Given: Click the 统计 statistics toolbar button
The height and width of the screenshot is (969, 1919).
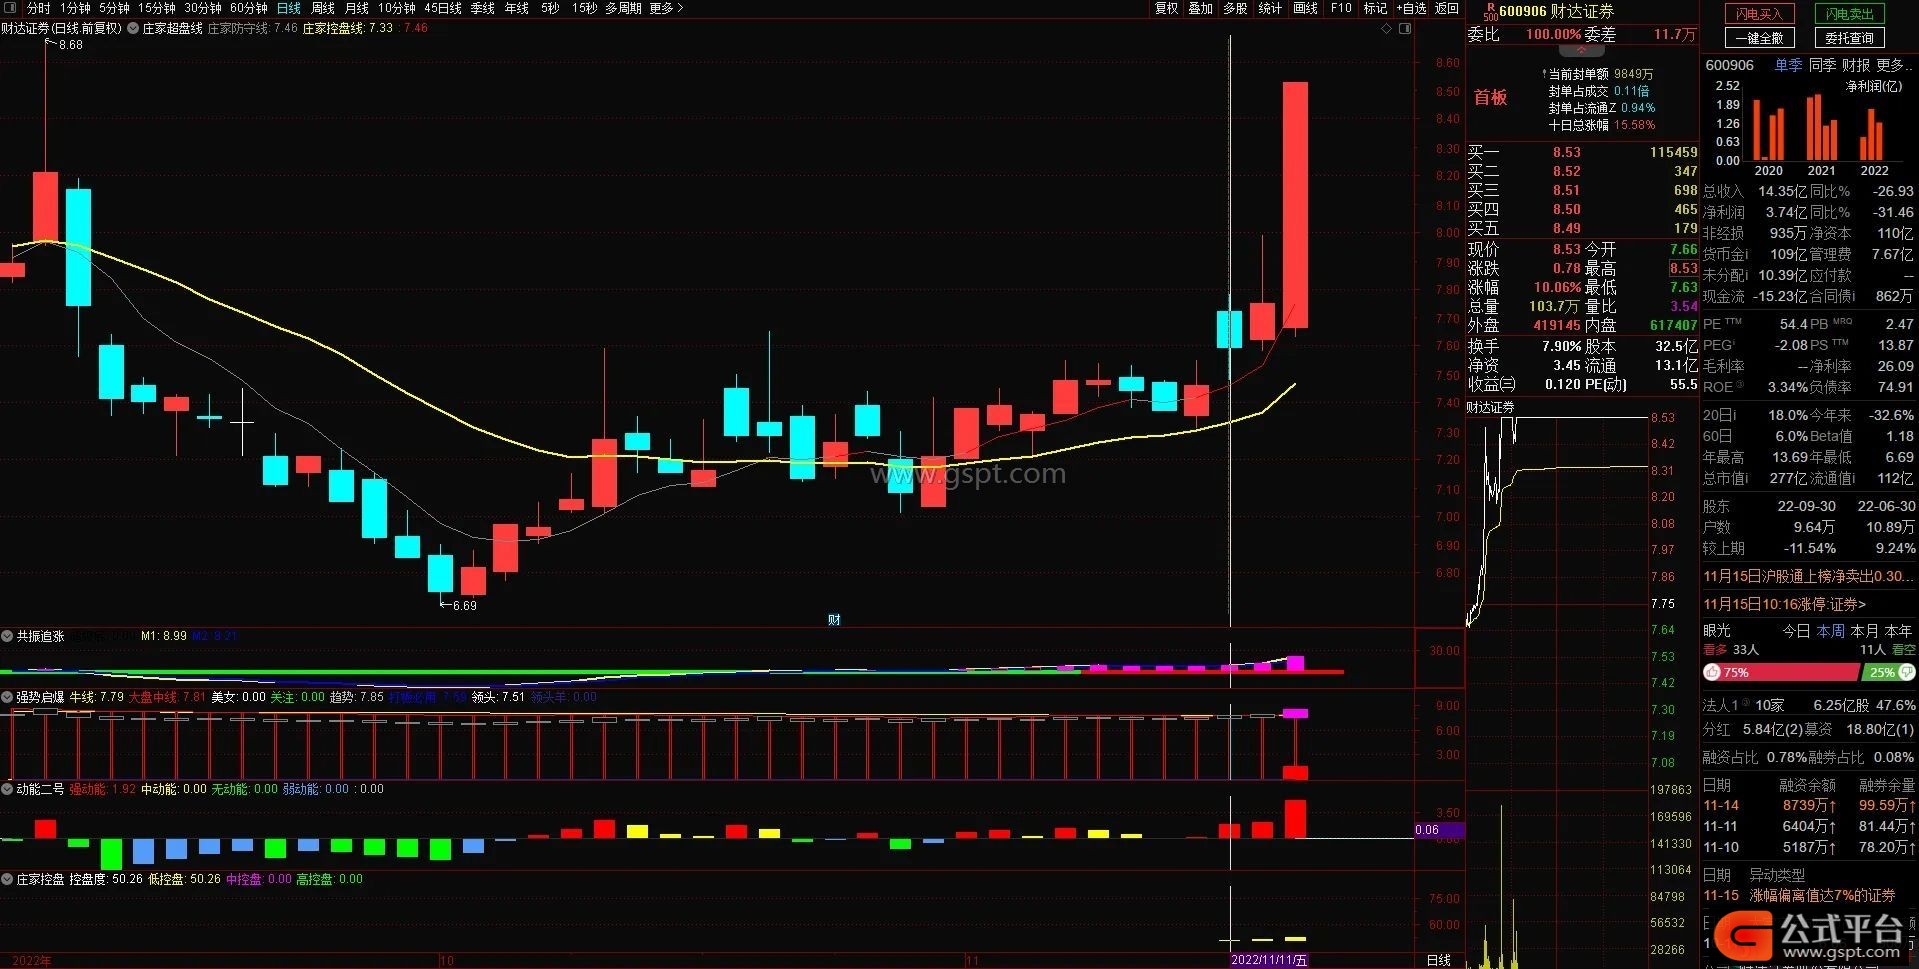Looking at the screenshot, I should (x=1270, y=8).
